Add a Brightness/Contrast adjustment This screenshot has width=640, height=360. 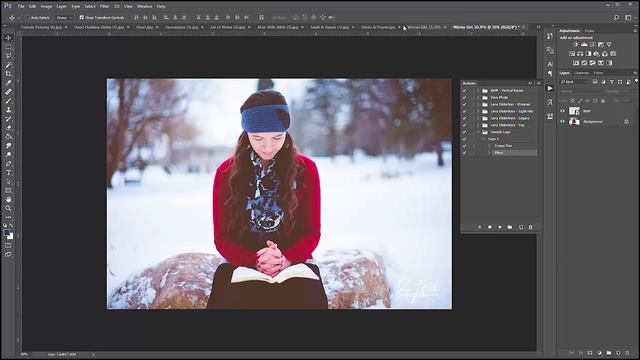(576, 44)
